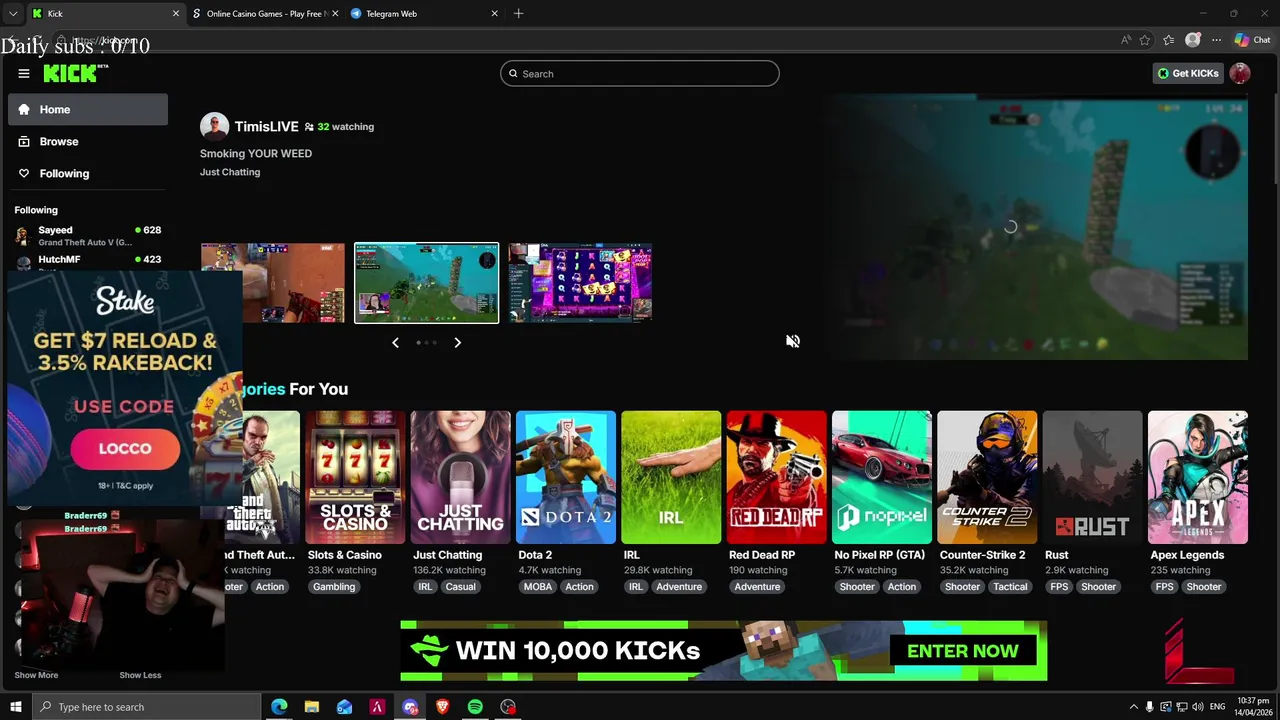1280x720 pixels.
Task: Click the MOBA tag under Dota 2
Action: tap(538, 587)
